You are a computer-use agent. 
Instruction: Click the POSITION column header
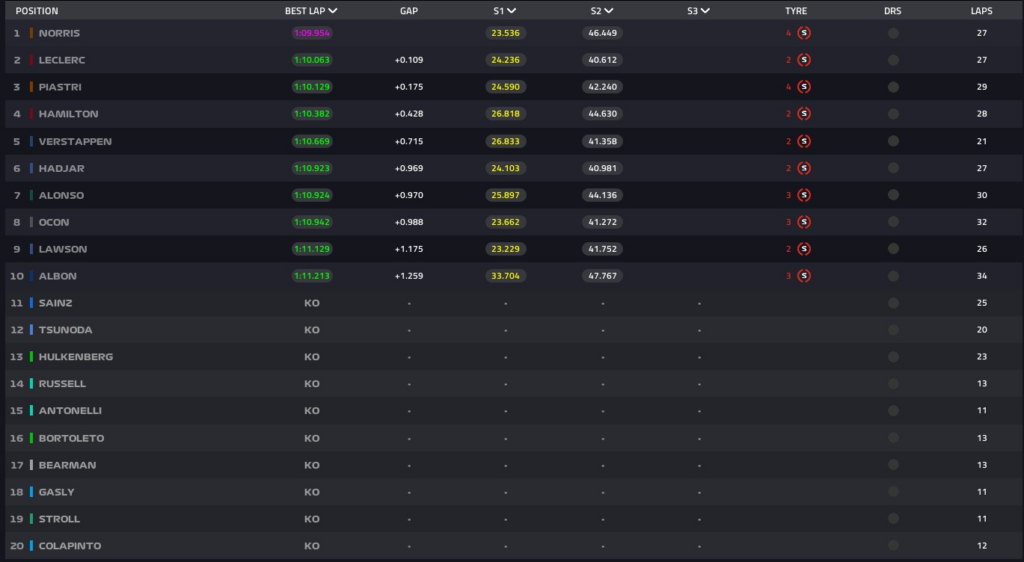pos(37,11)
